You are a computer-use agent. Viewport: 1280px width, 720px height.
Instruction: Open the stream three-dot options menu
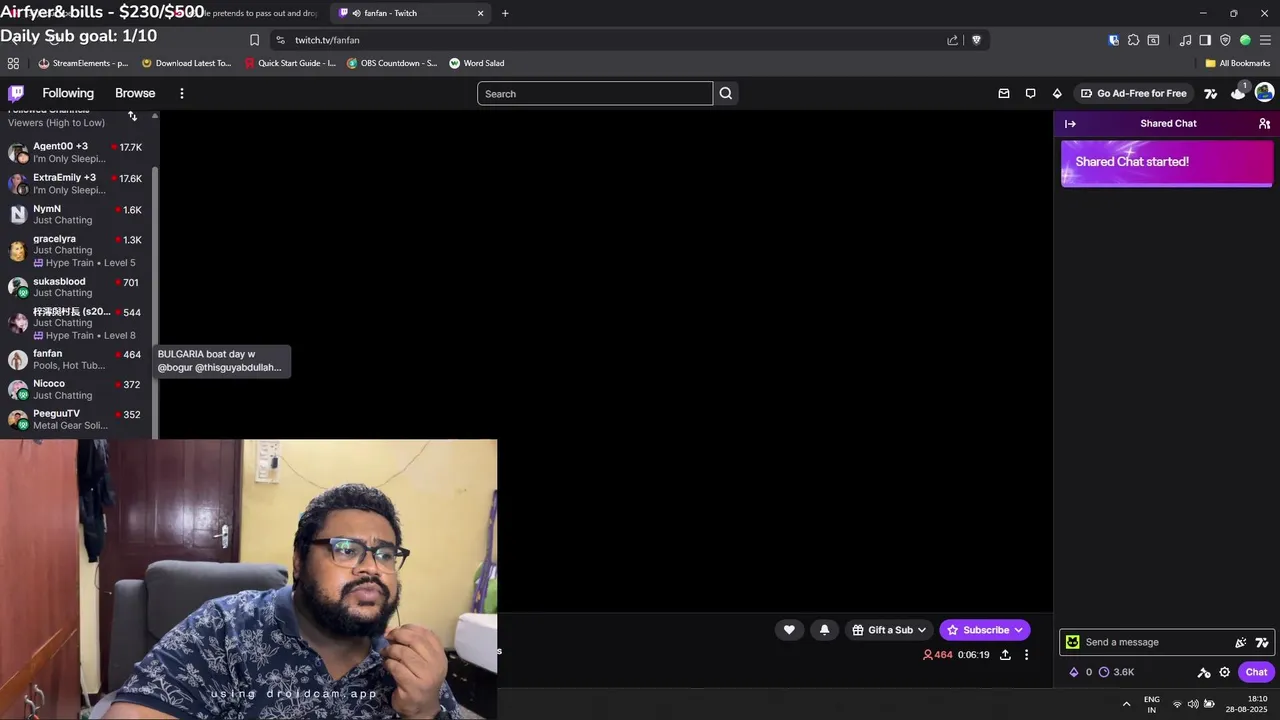coord(1026,655)
